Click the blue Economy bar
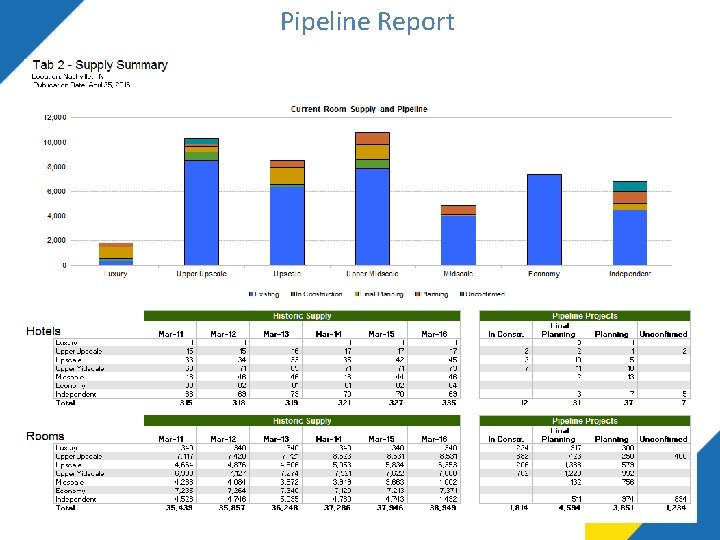 [x=544, y=220]
